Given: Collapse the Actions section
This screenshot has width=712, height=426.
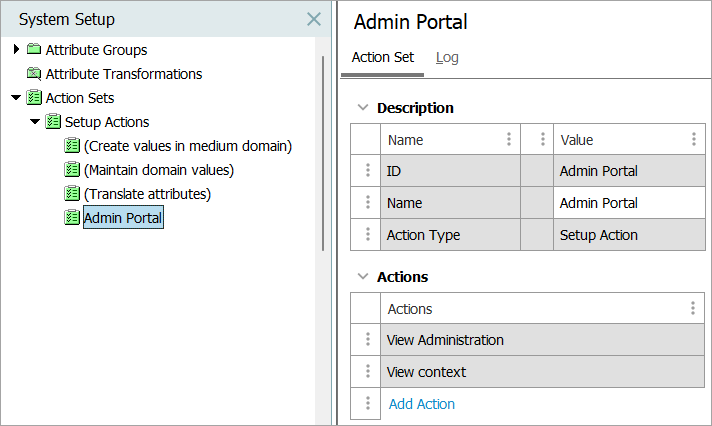Looking at the screenshot, I should (x=361, y=277).
